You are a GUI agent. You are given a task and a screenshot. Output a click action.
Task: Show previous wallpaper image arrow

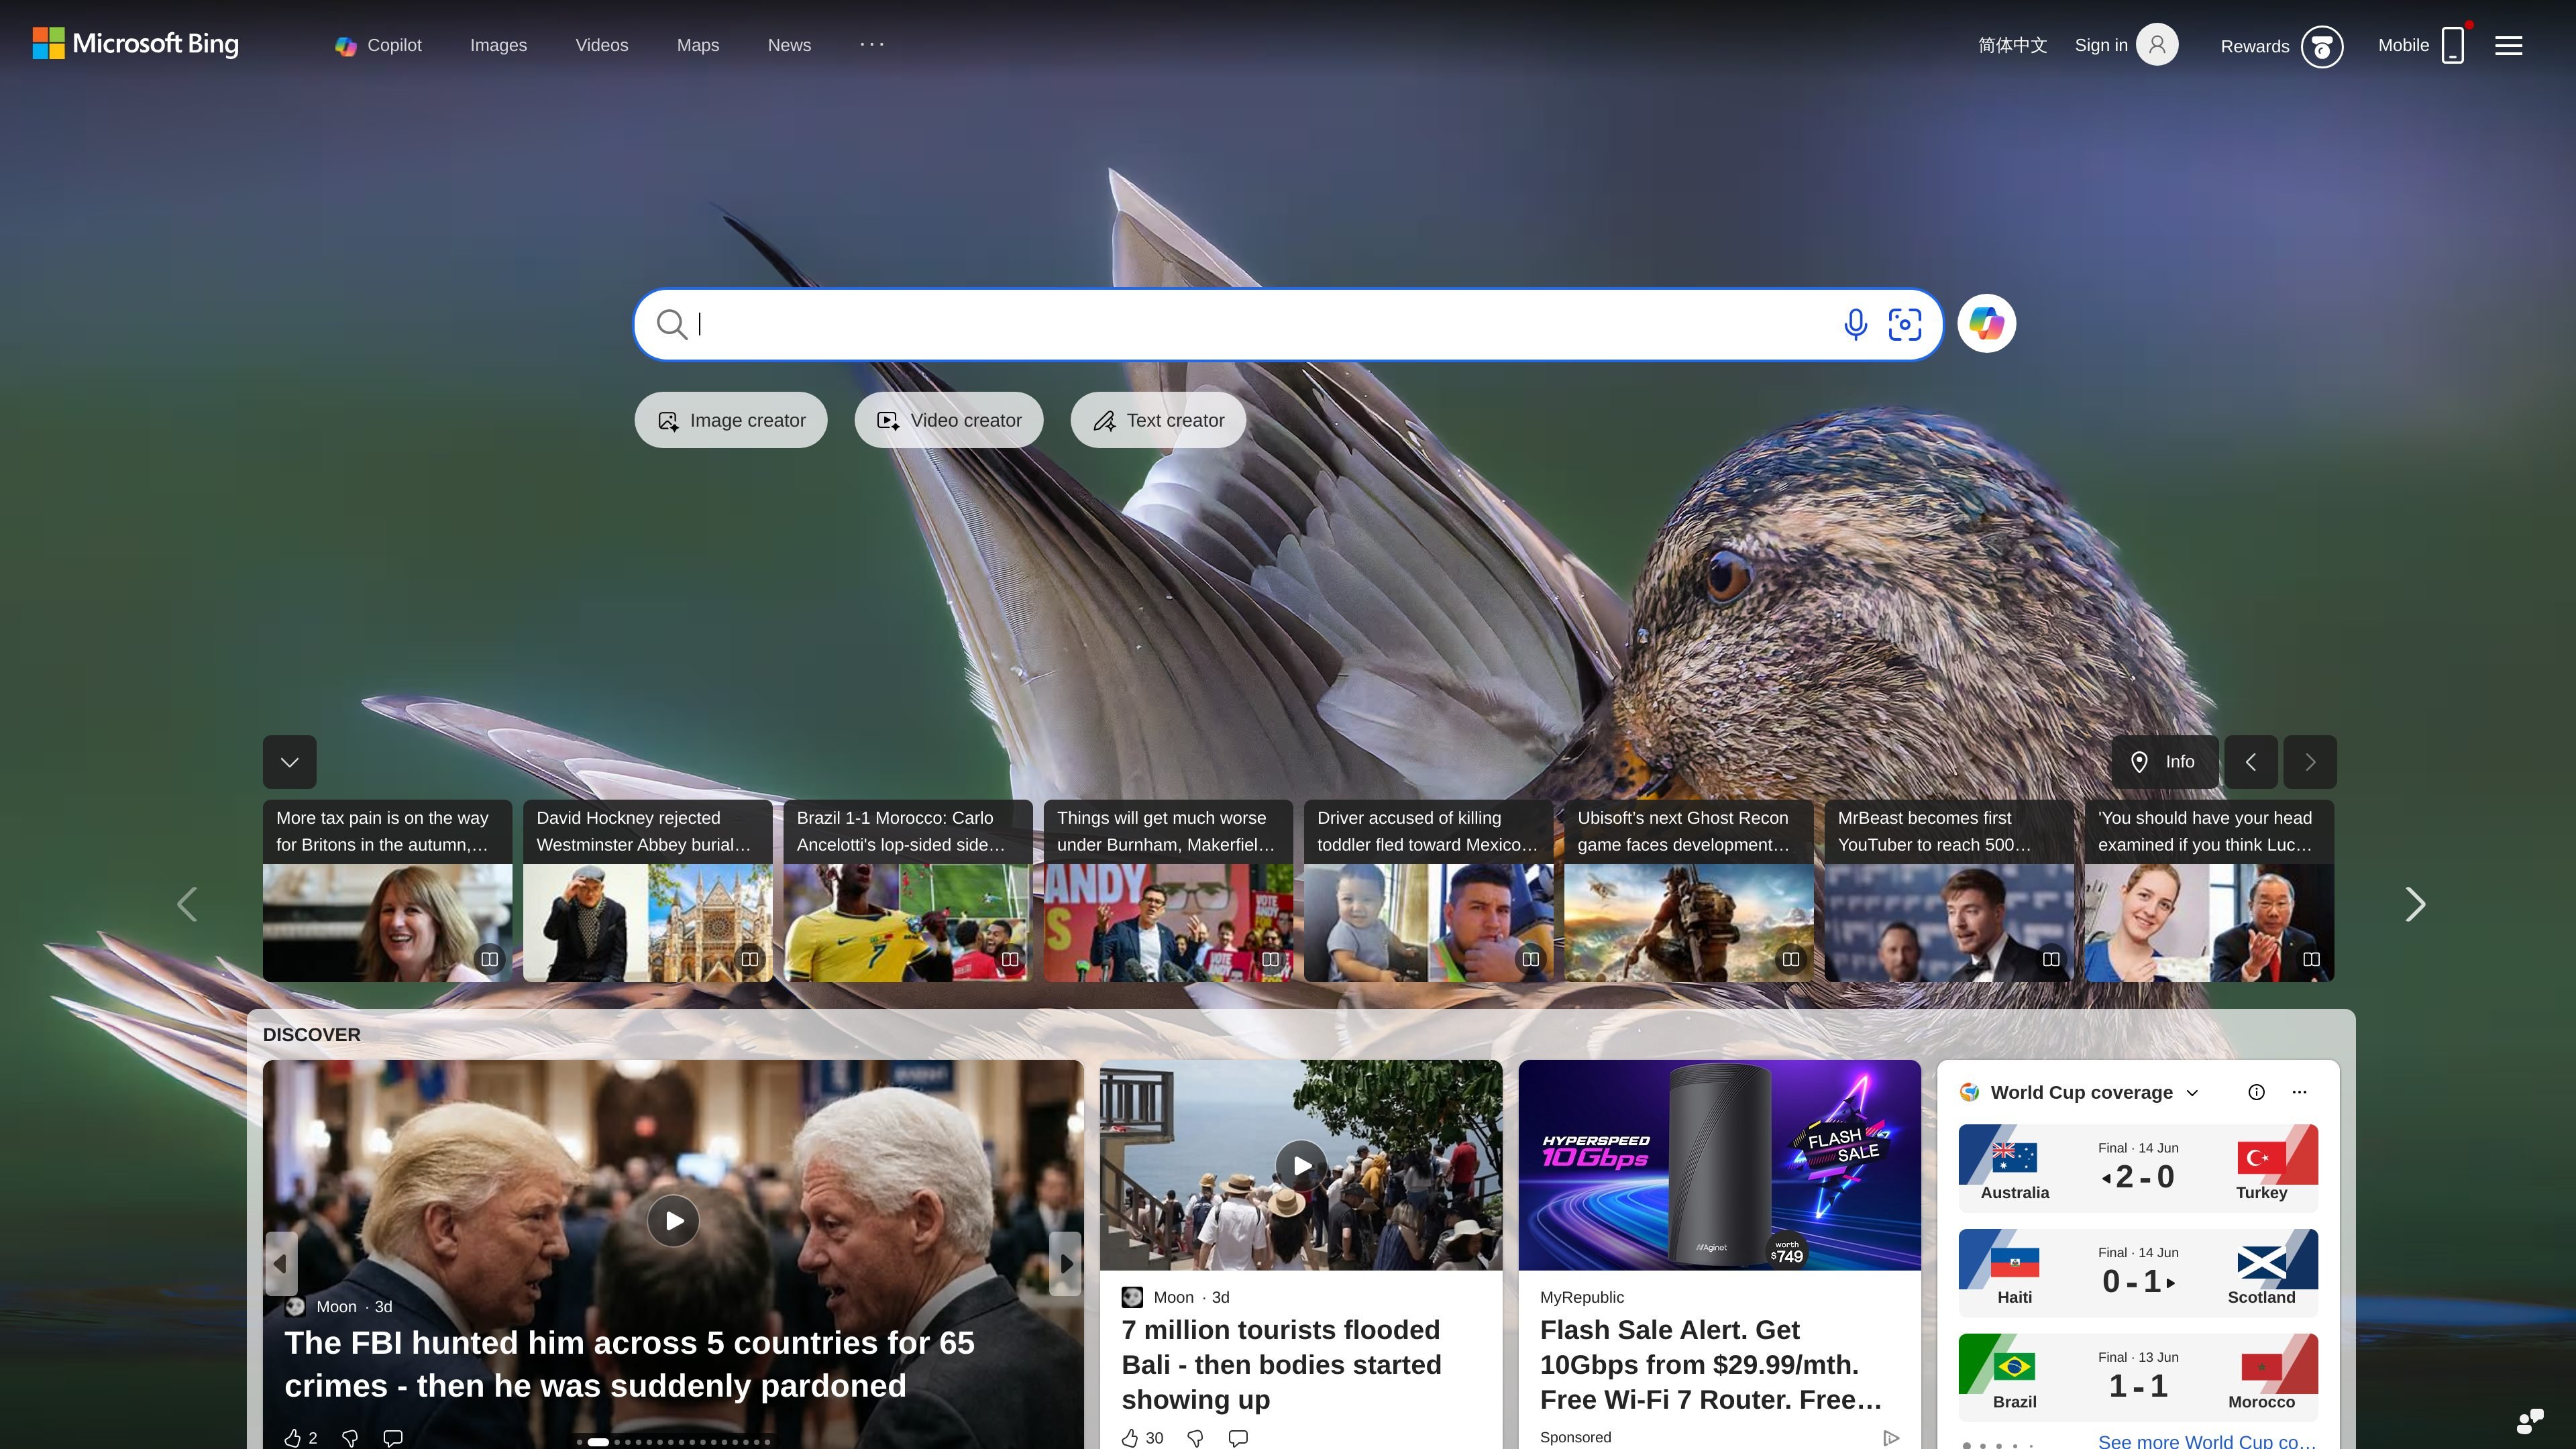pos(2251,762)
